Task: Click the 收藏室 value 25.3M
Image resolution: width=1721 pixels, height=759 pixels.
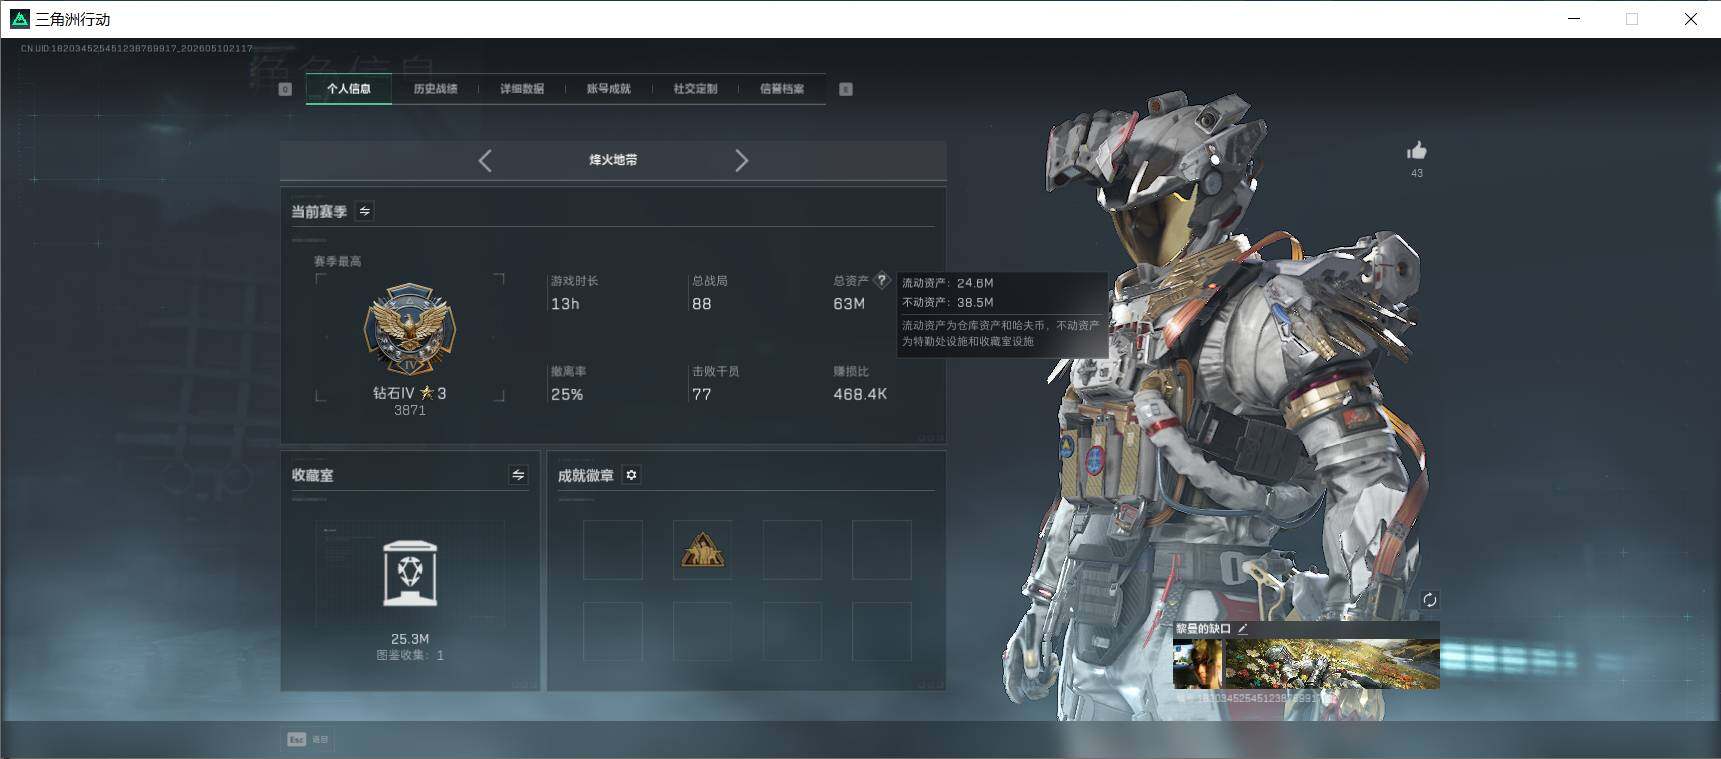Action: click(410, 639)
